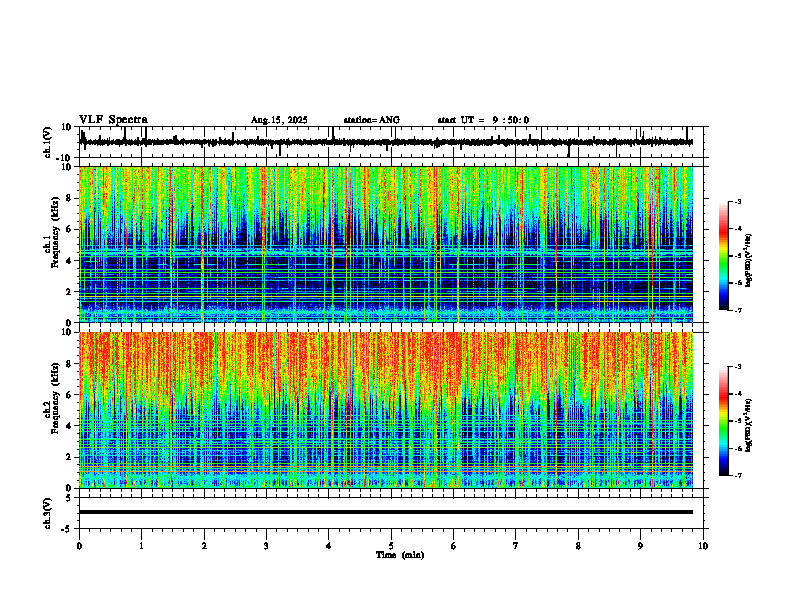Click the 'station=ANG' header text
The width and height of the screenshot is (792, 612).
[371, 120]
